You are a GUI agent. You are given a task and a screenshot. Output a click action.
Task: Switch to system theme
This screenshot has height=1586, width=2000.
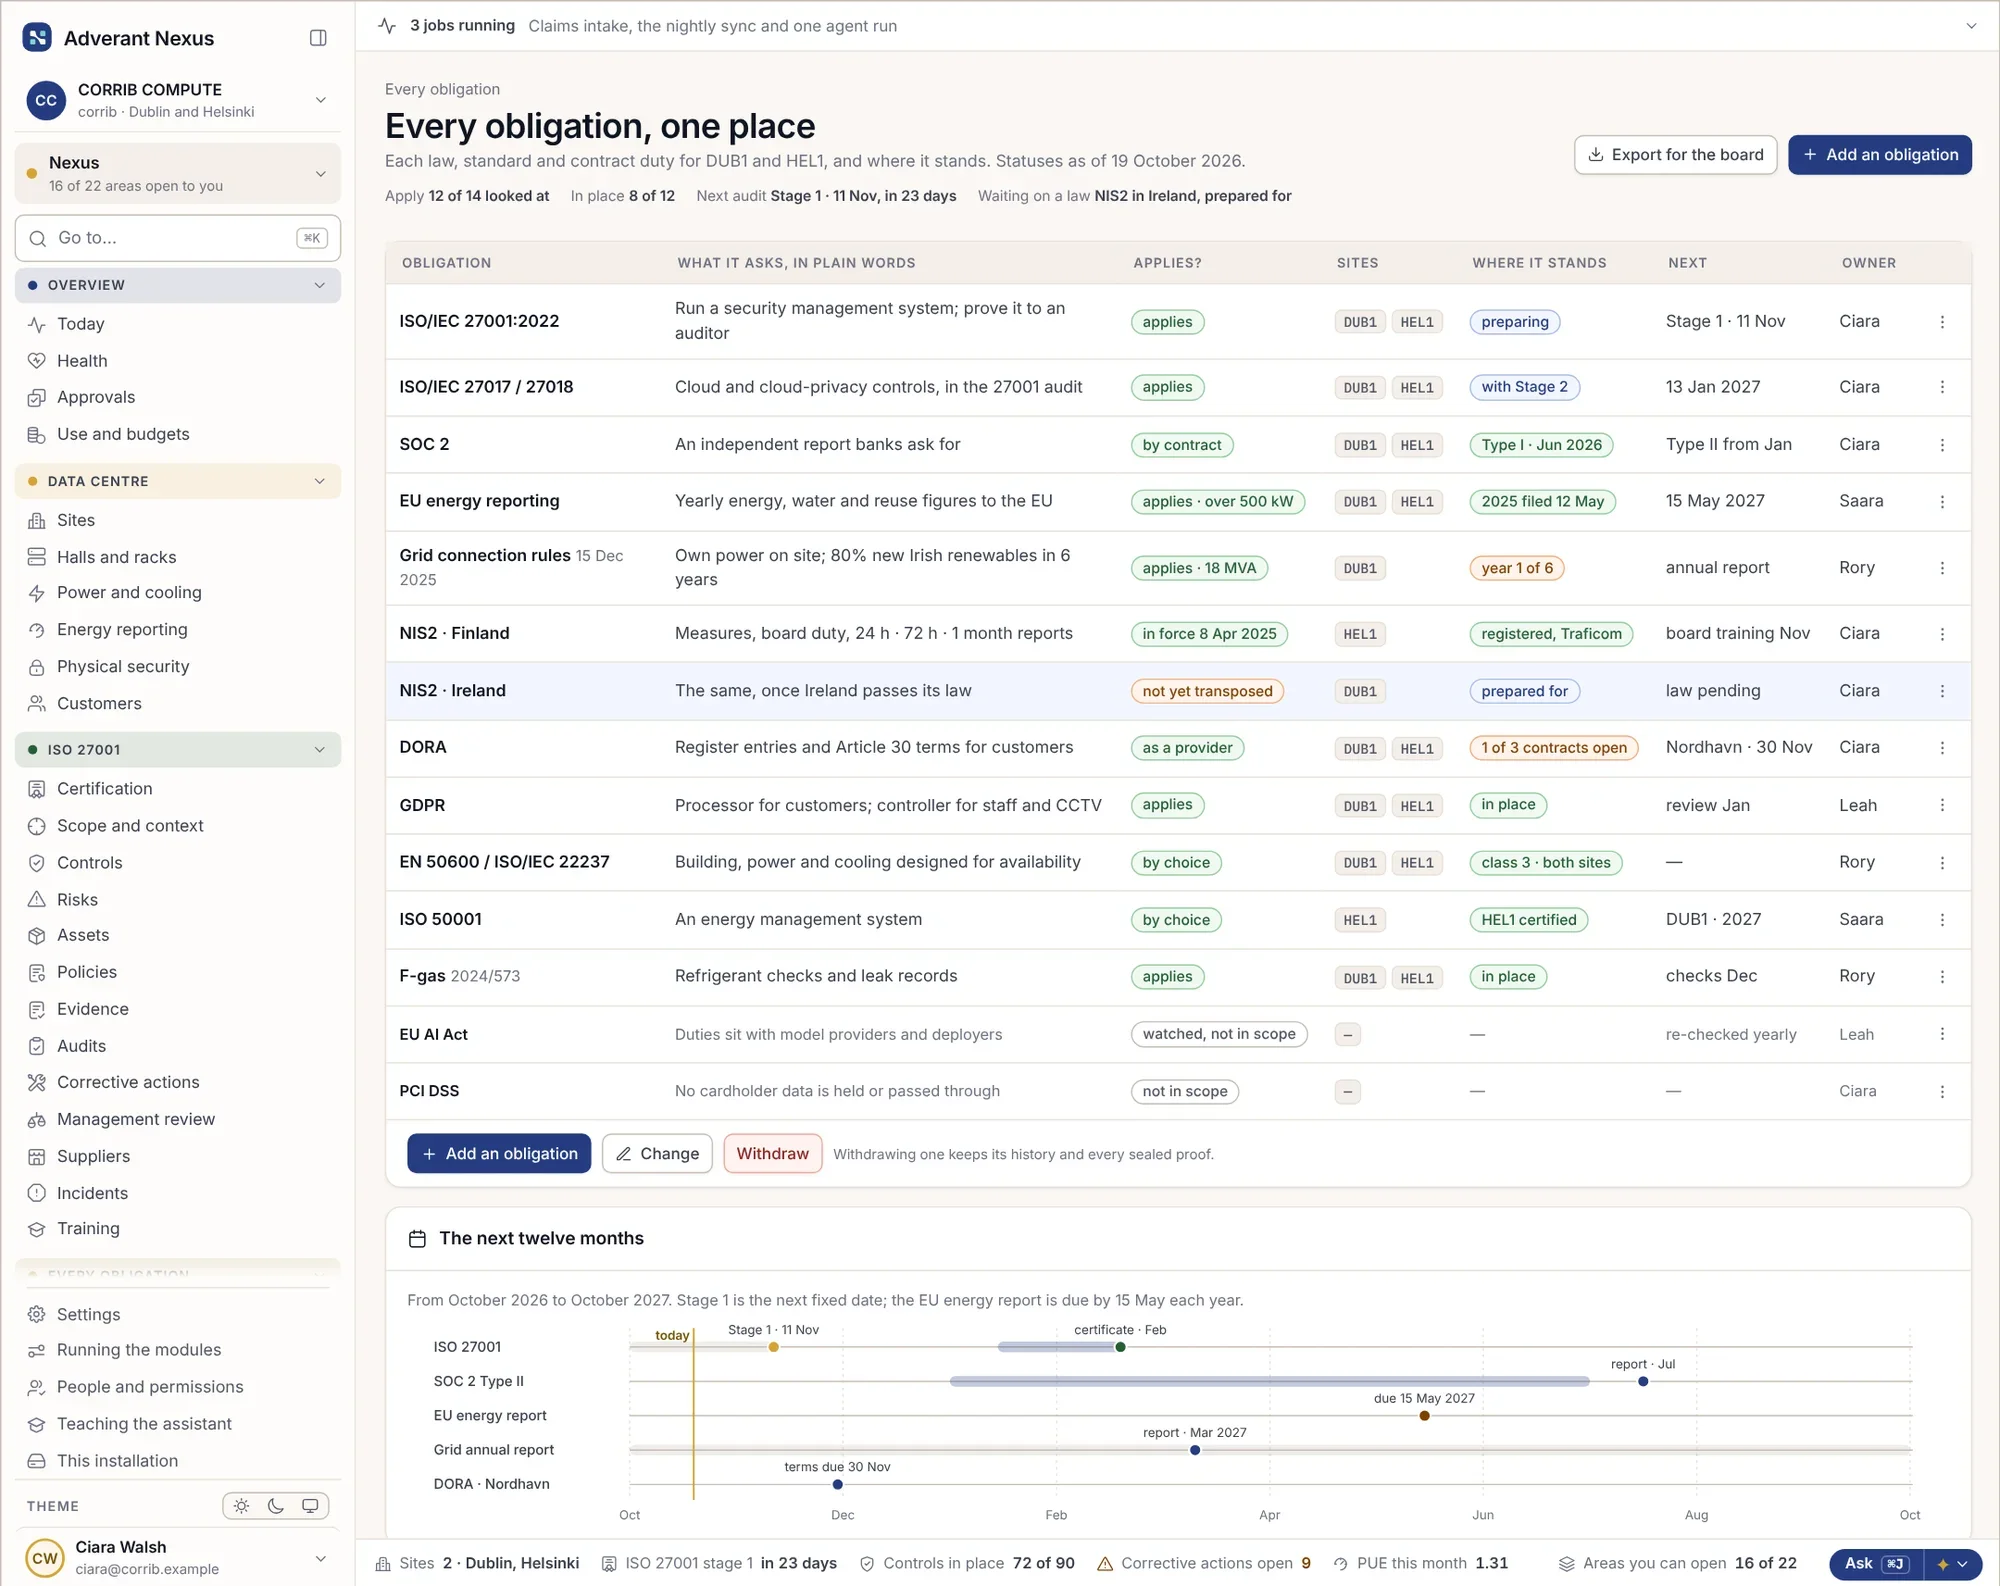click(x=311, y=1506)
